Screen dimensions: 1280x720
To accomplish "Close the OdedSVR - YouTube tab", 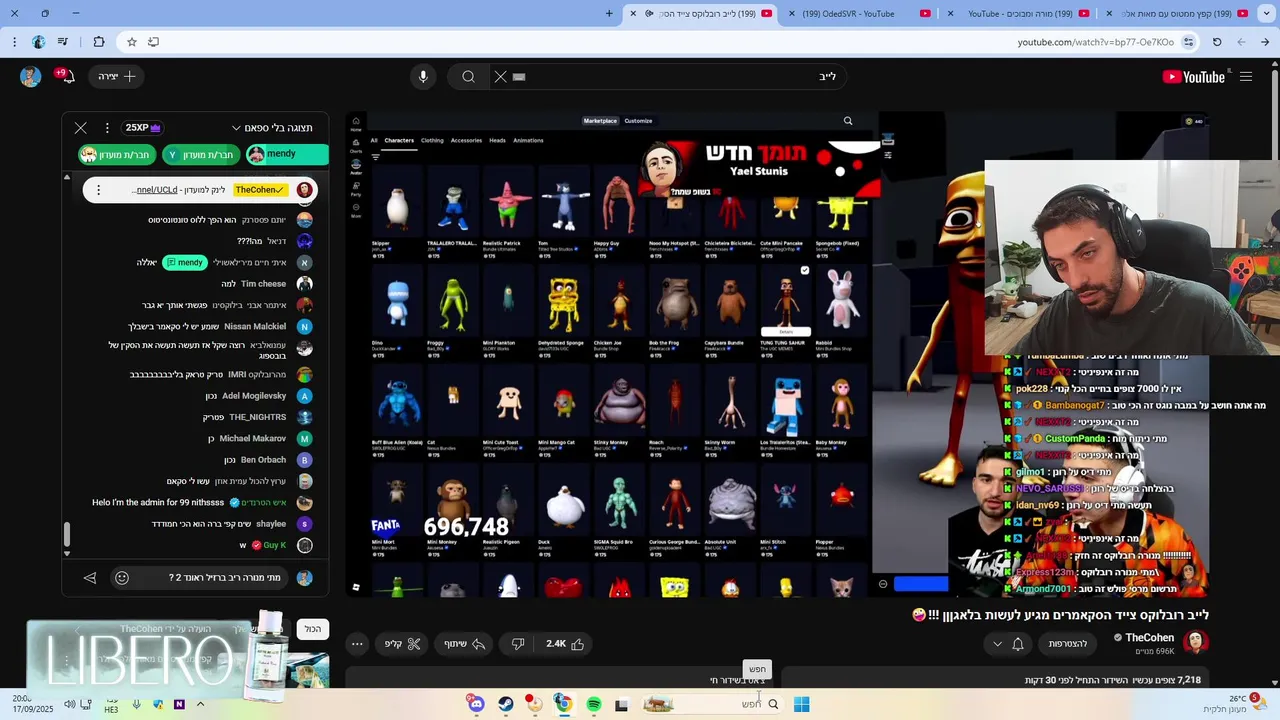I will click(793, 13).
